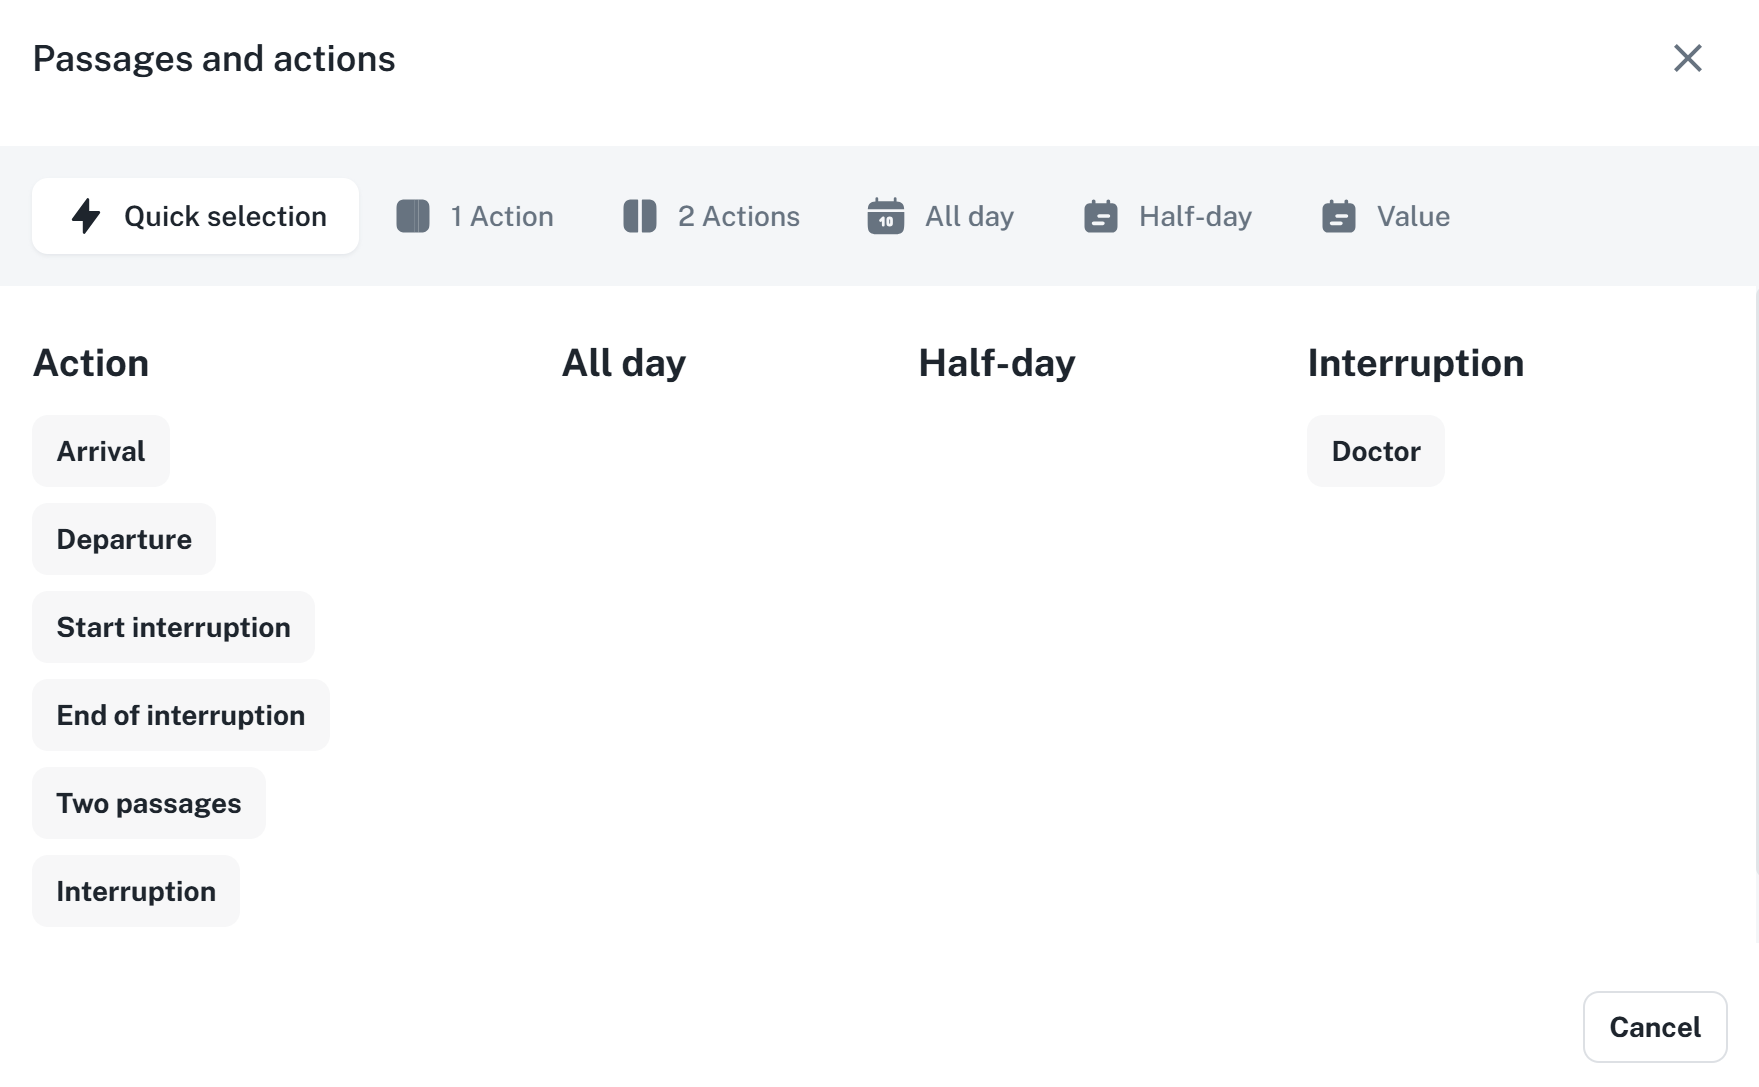
Task: Click the Half-day calendar icon
Action: pos(1101,216)
